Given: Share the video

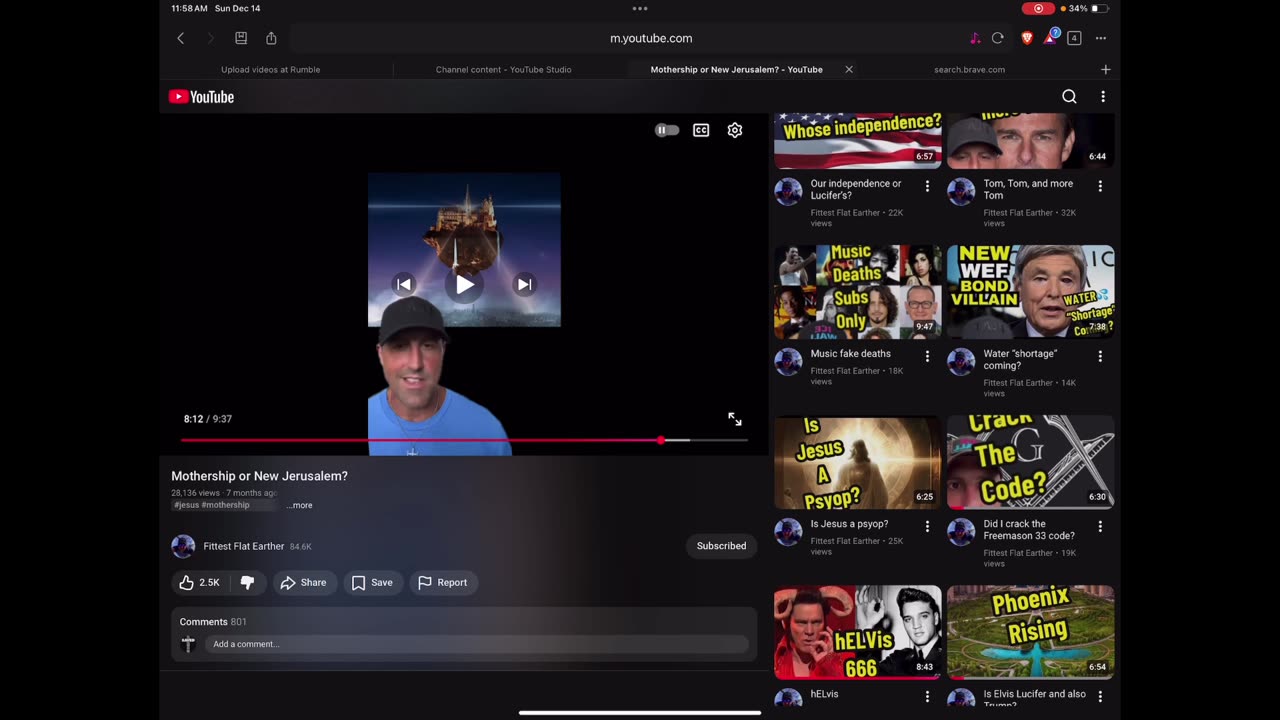Looking at the screenshot, I should pos(303,582).
